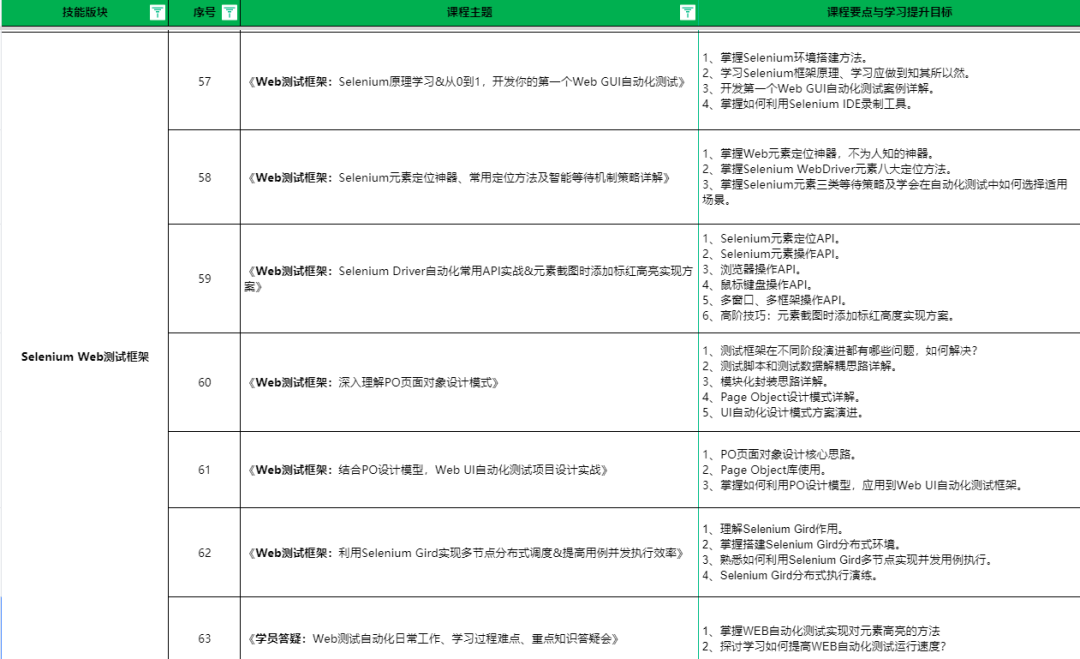Image resolution: width=1080 pixels, height=659 pixels.
Task: Select the course topic Selenium原理学习&从0到1
Action: pyautogui.click(x=469, y=81)
